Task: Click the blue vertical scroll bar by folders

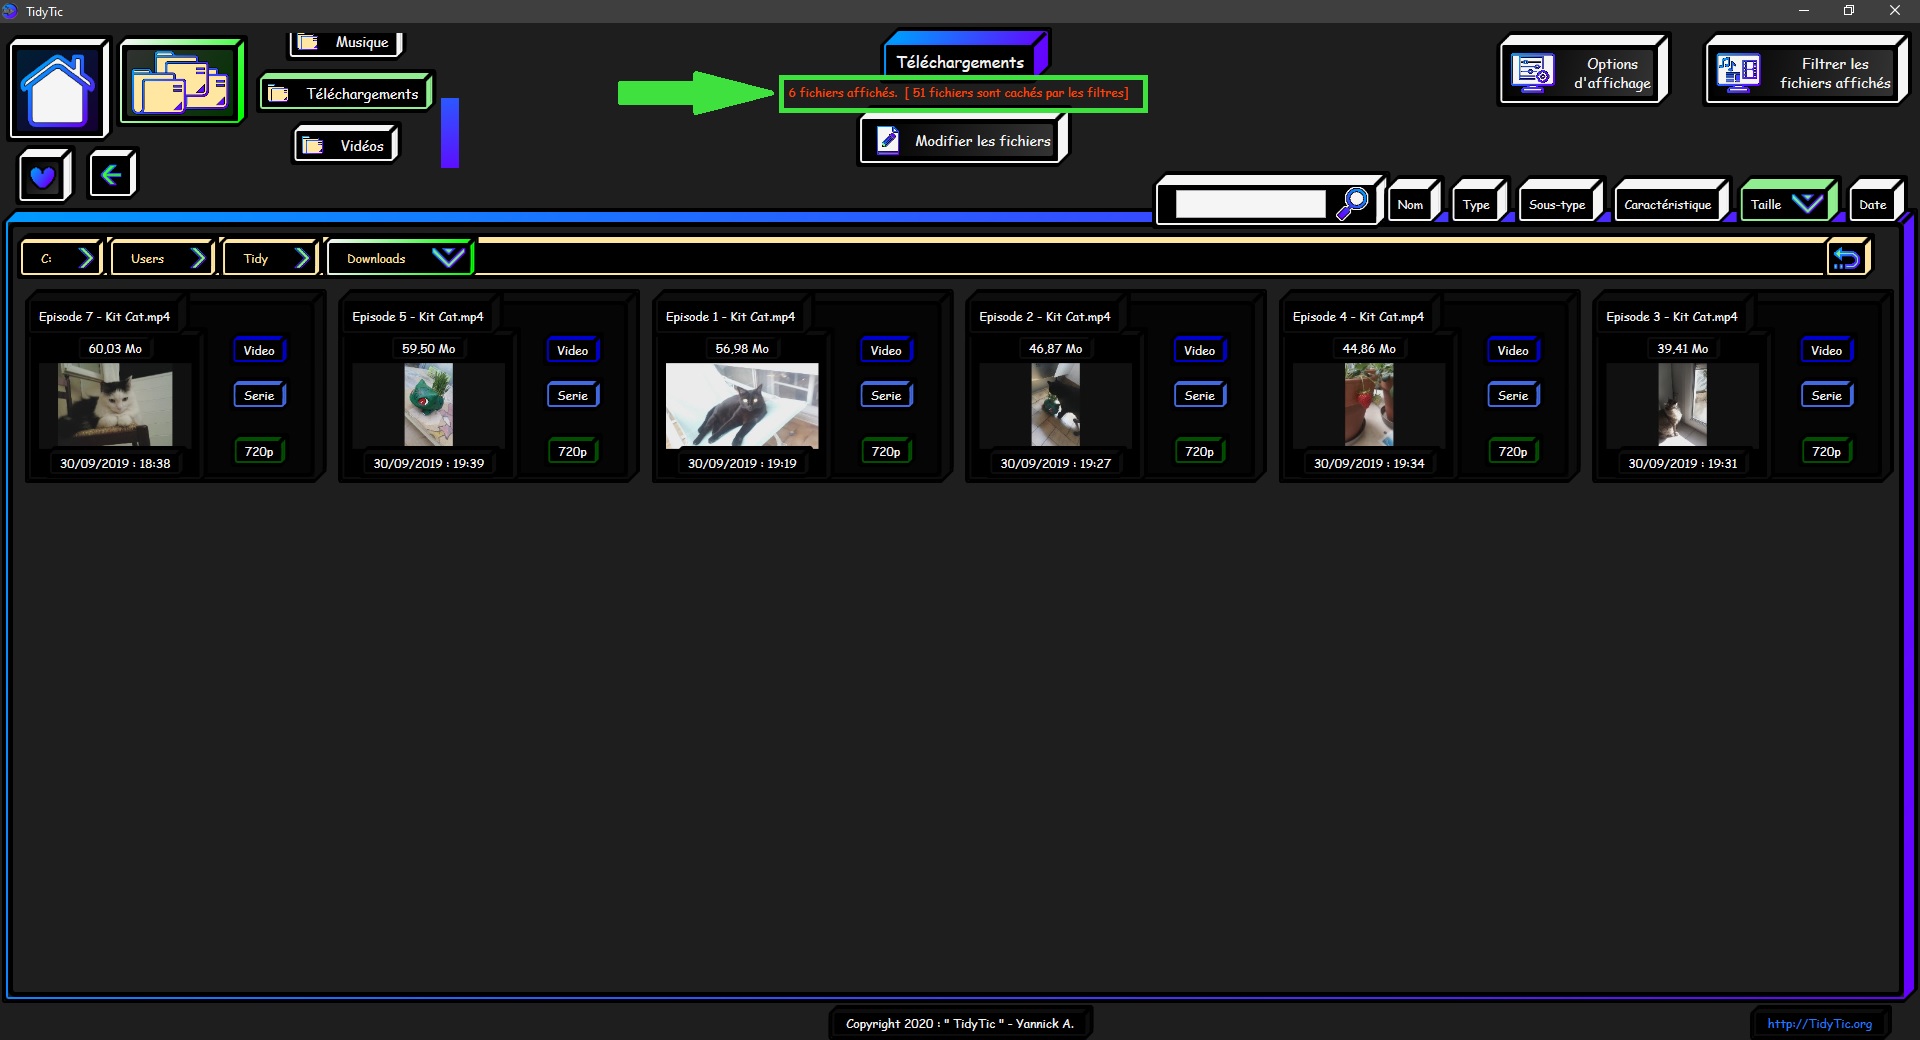Action: [x=450, y=132]
